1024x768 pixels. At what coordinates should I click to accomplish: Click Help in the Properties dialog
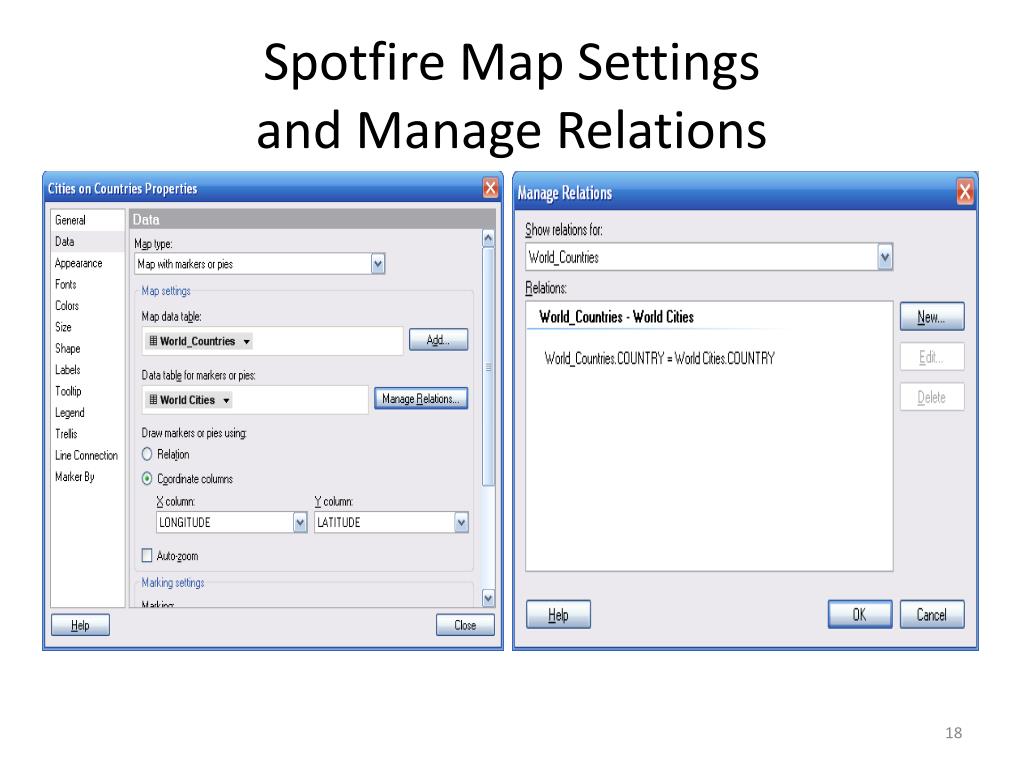(80, 625)
